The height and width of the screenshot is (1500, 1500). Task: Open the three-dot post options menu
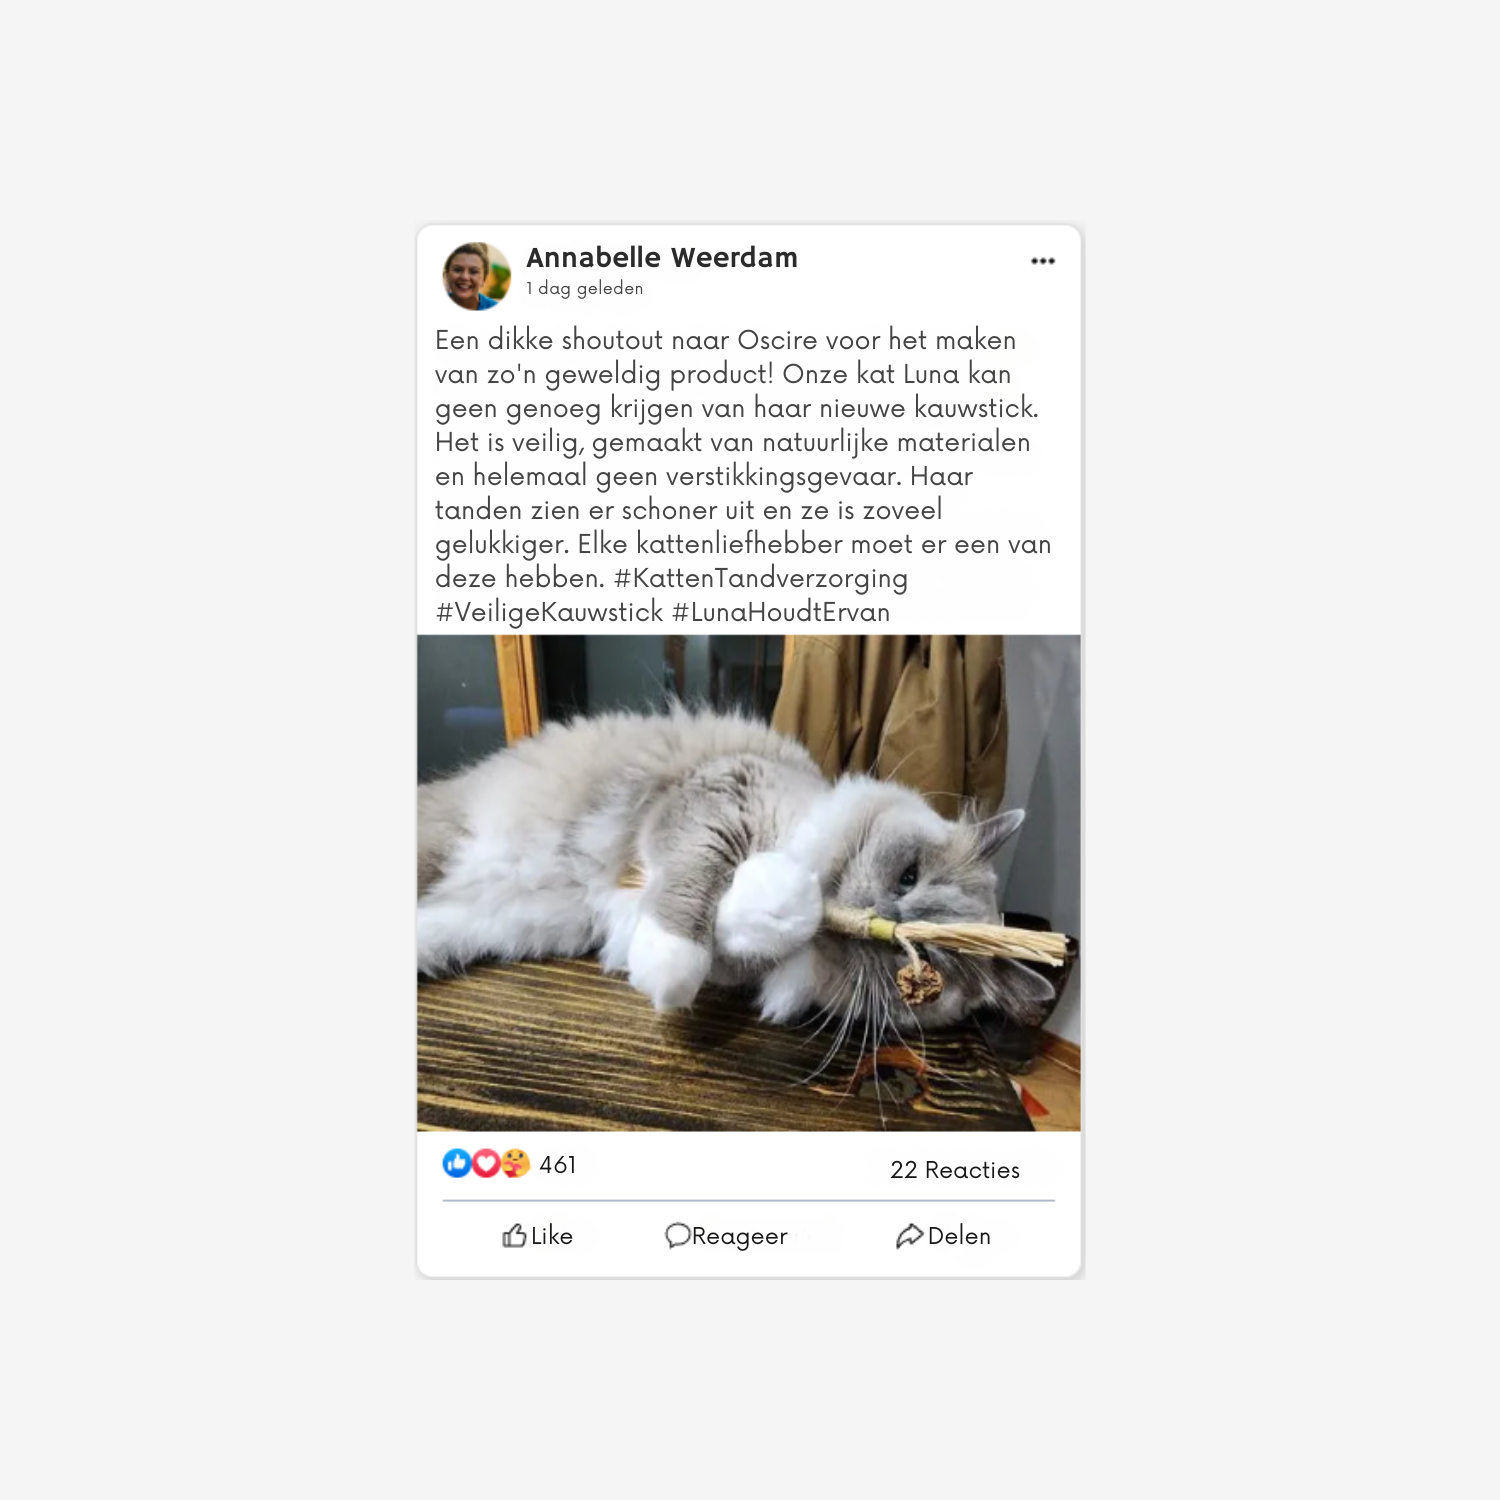pos(1043,261)
